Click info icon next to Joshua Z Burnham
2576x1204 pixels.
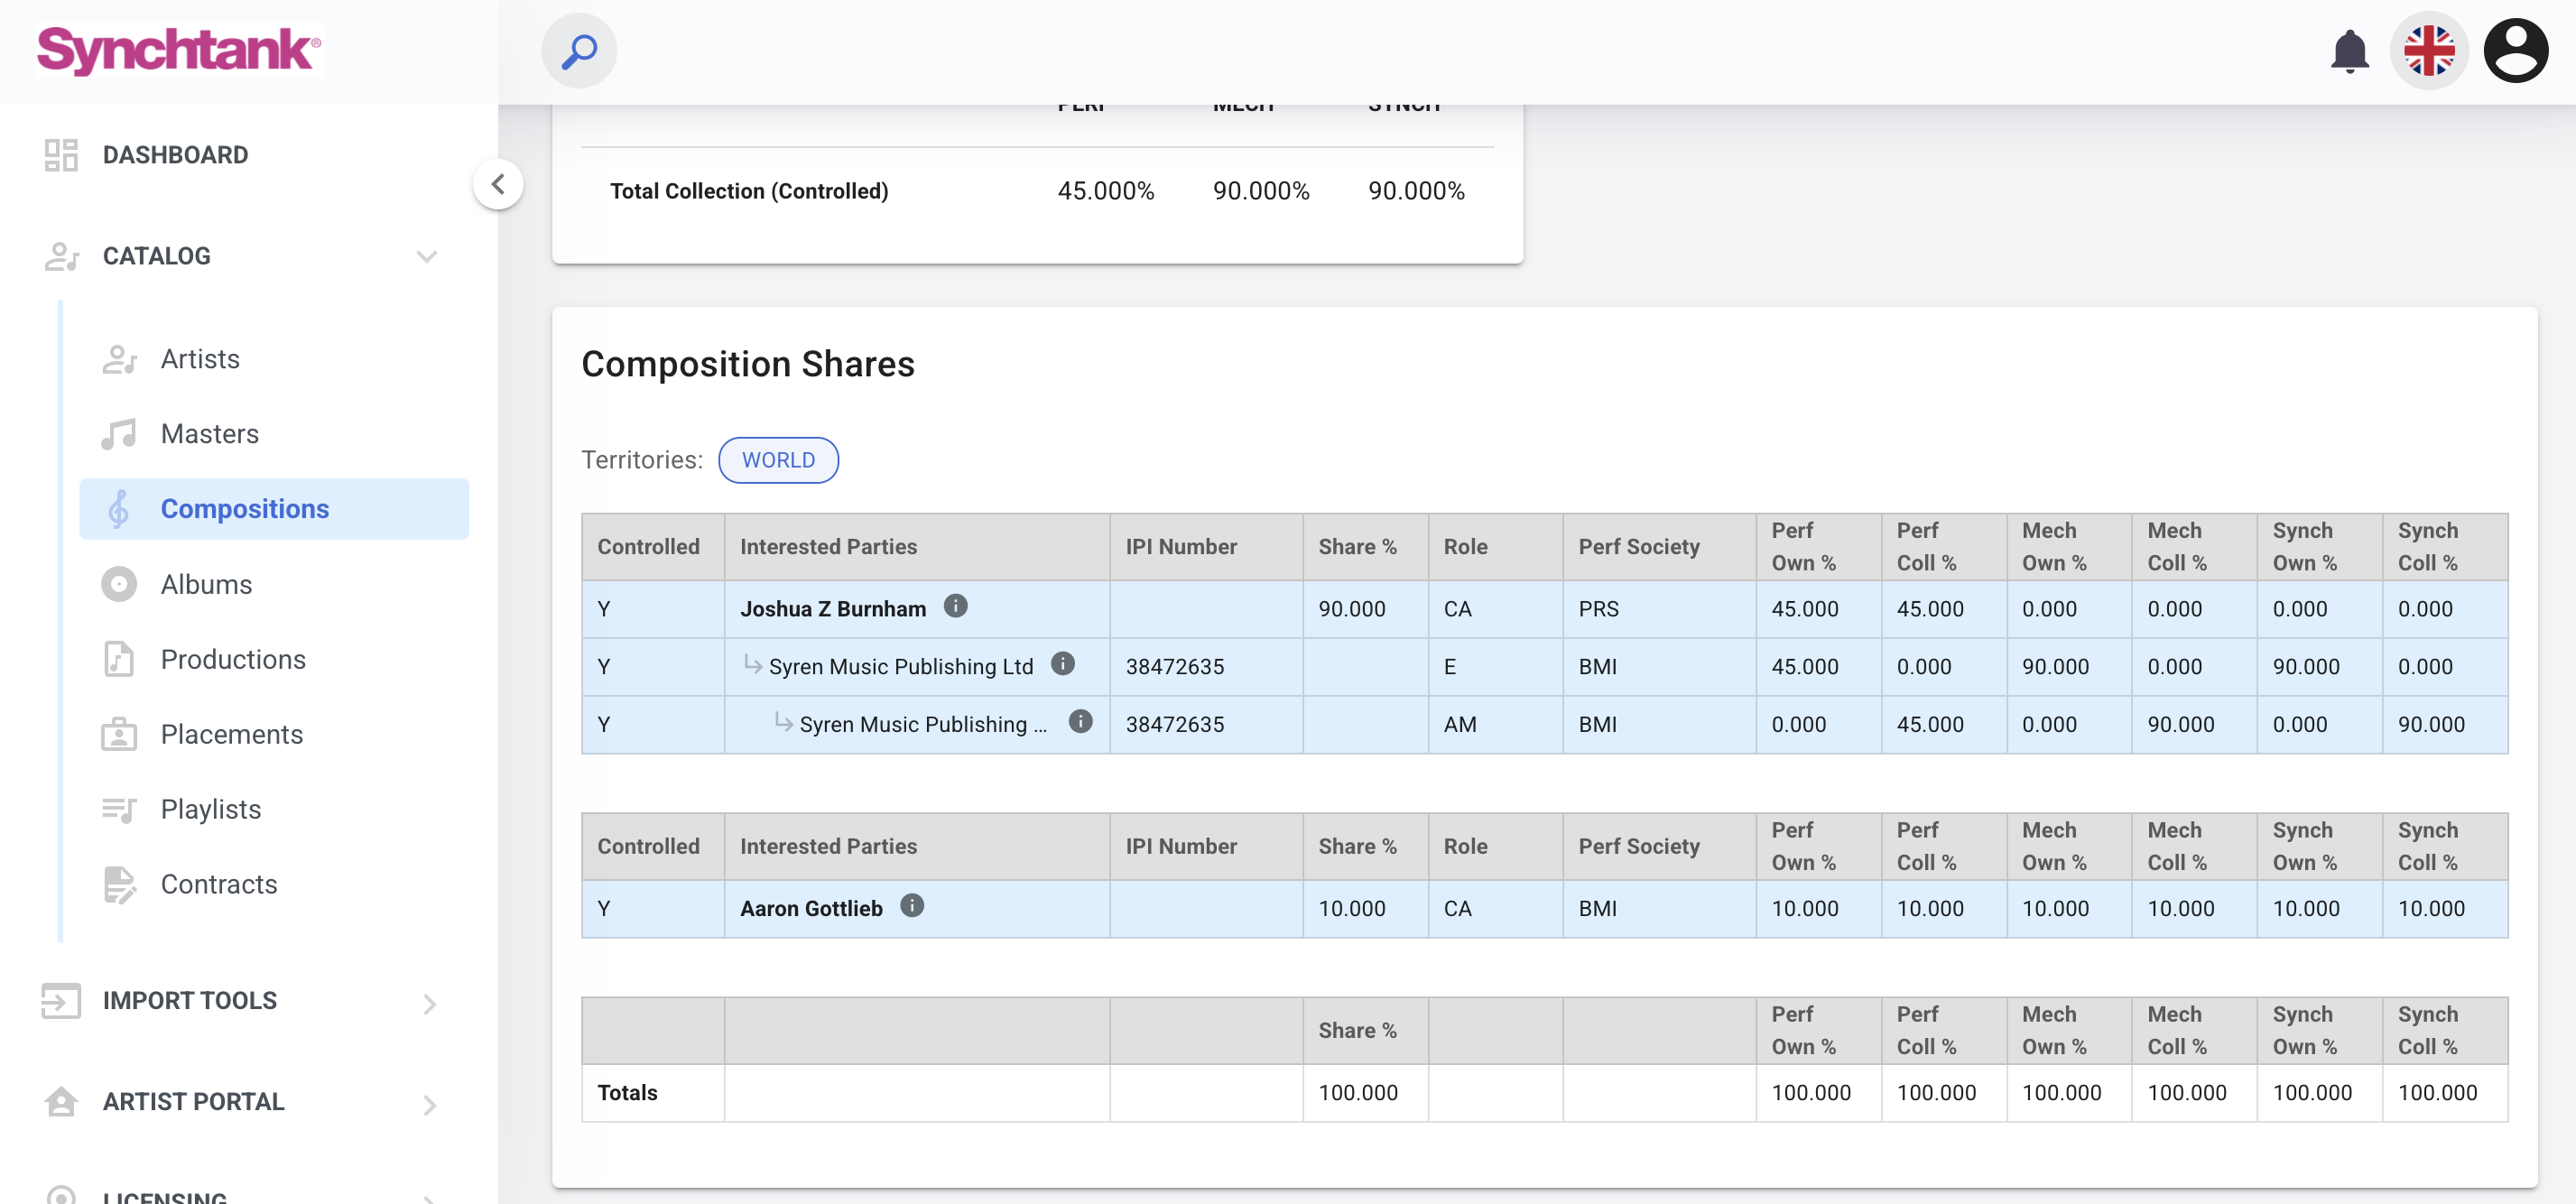point(955,606)
